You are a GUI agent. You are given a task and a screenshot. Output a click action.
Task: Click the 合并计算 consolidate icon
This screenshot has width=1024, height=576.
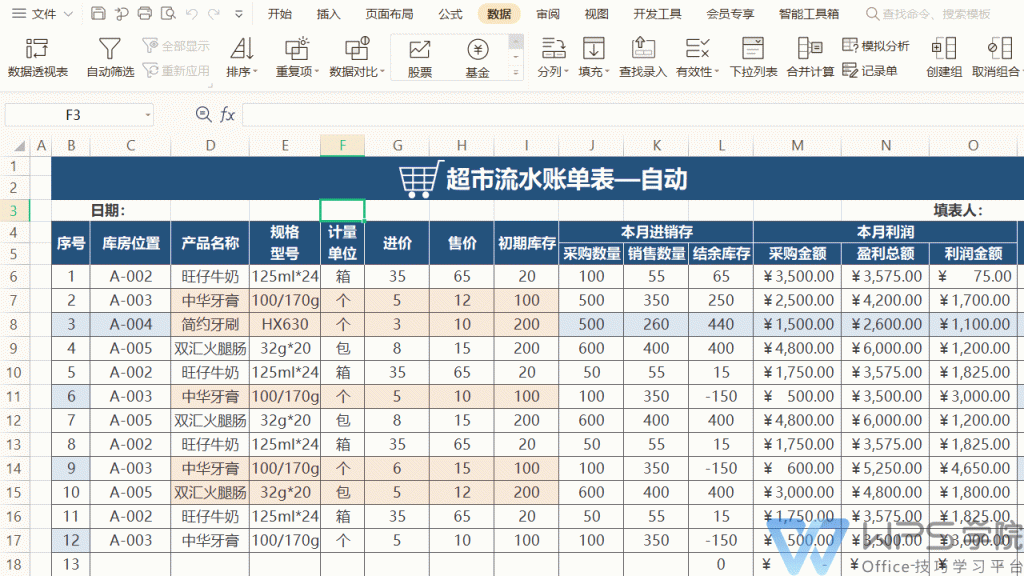pyautogui.click(x=810, y=57)
